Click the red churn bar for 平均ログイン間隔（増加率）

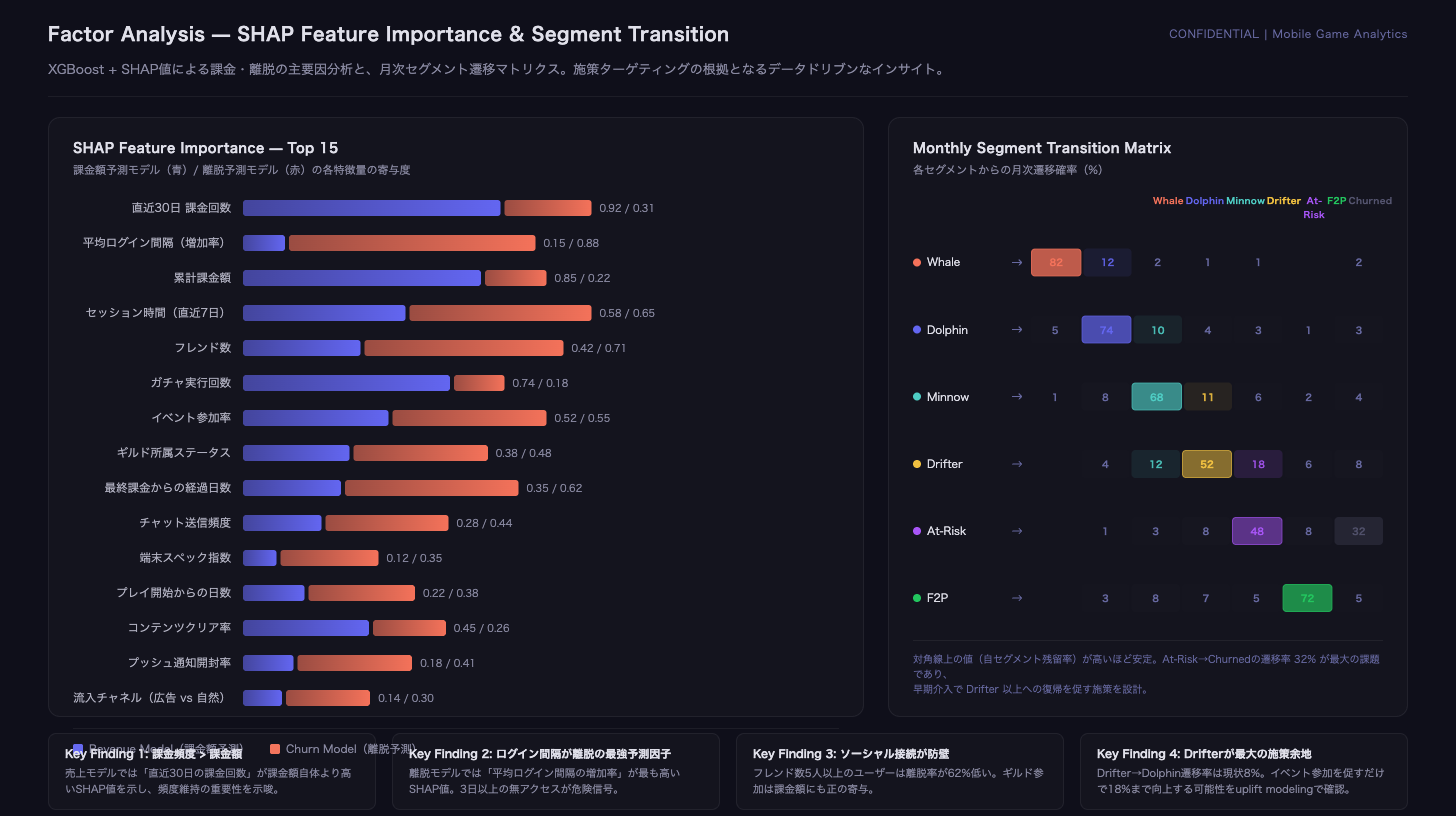[412, 243]
